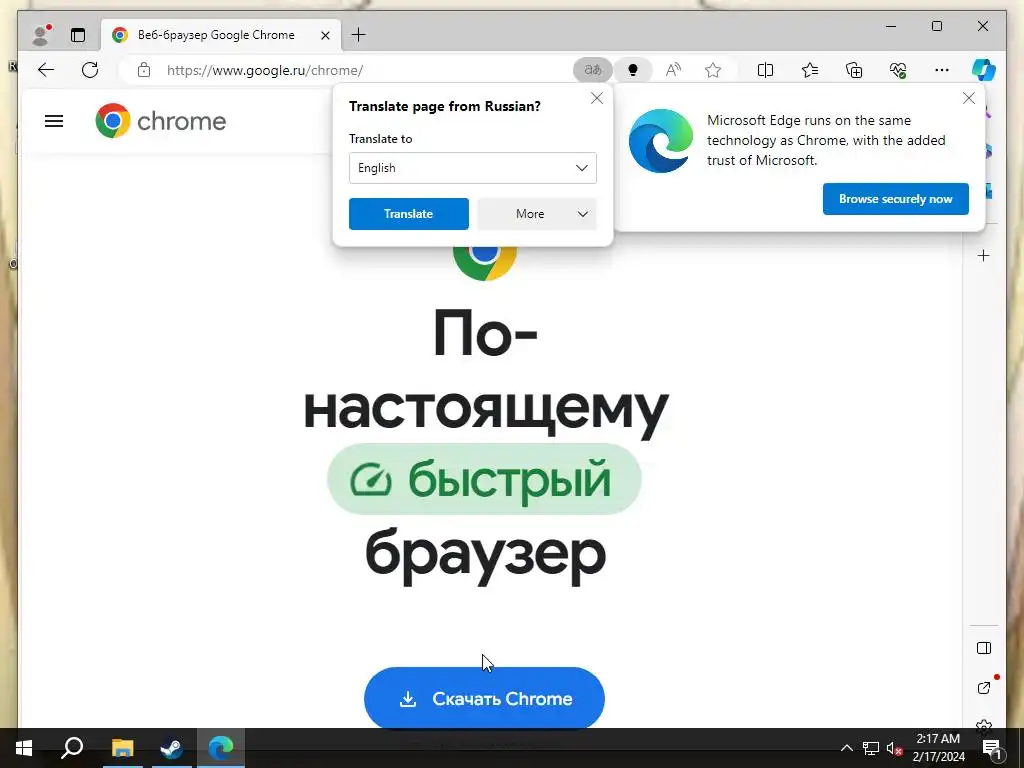This screenshot has width=1024, height=768.
Task: Open Read aloud feature
Action: pyautogui.click(x=673, y=70)
